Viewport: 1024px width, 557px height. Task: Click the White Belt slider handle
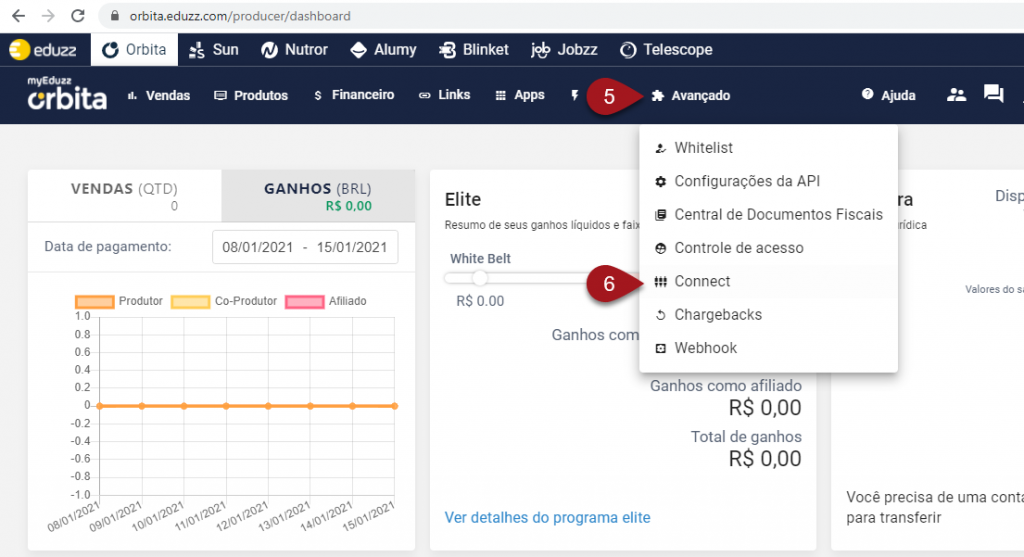pyautogui.click(x=480, y=279)
